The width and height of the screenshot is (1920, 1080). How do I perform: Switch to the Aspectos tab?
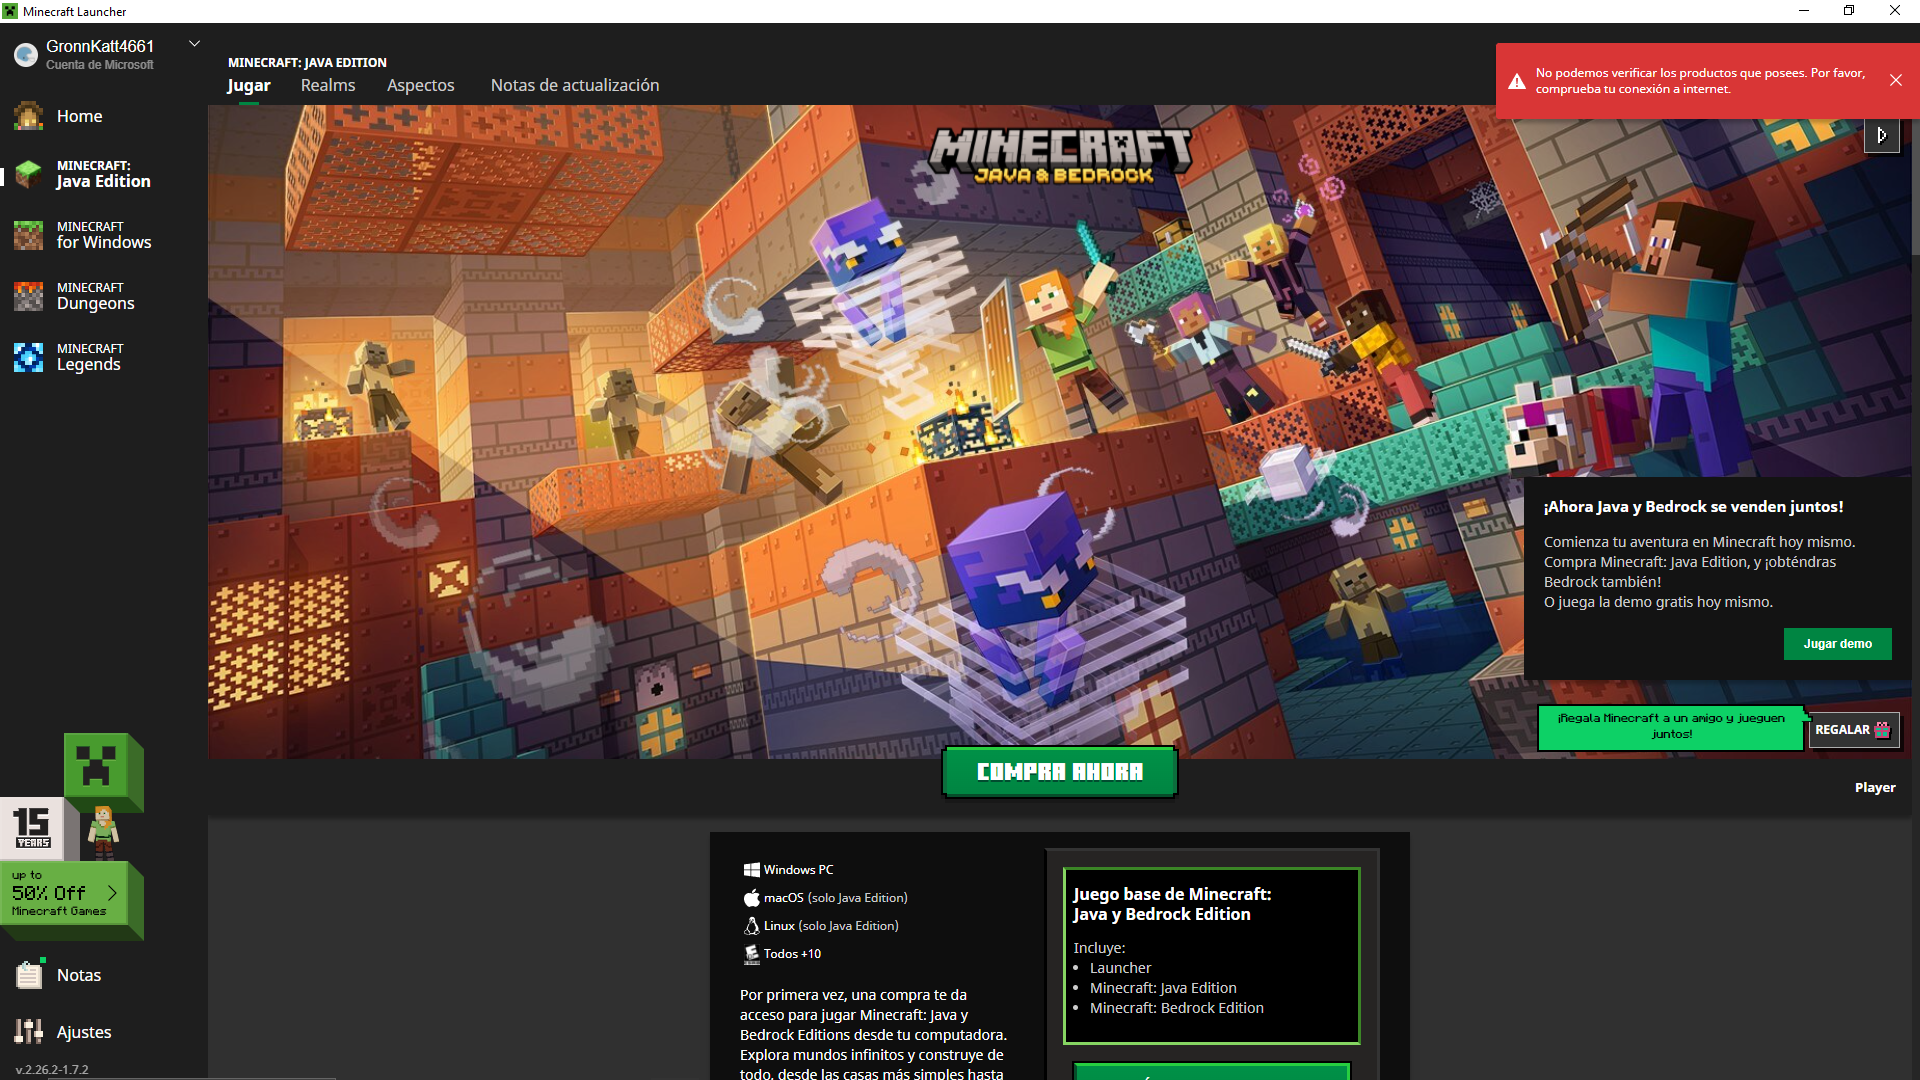420,86
